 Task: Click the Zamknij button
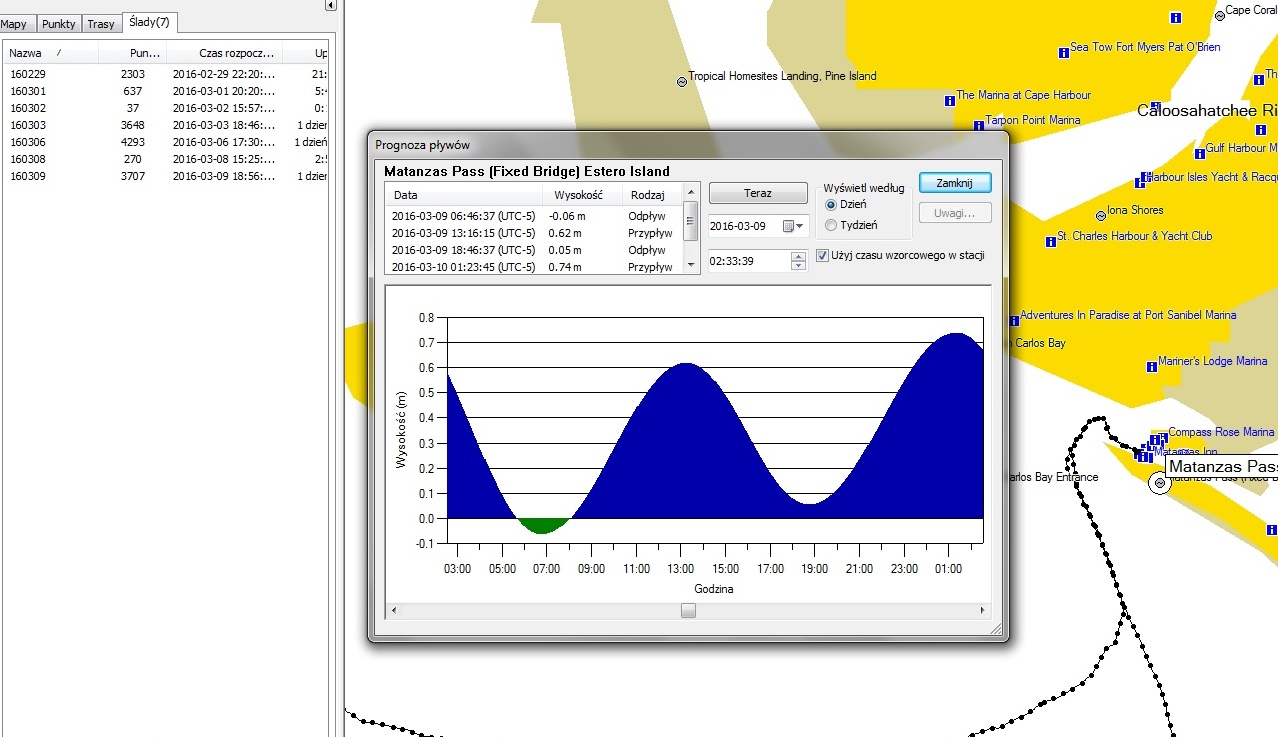(954, 184)
